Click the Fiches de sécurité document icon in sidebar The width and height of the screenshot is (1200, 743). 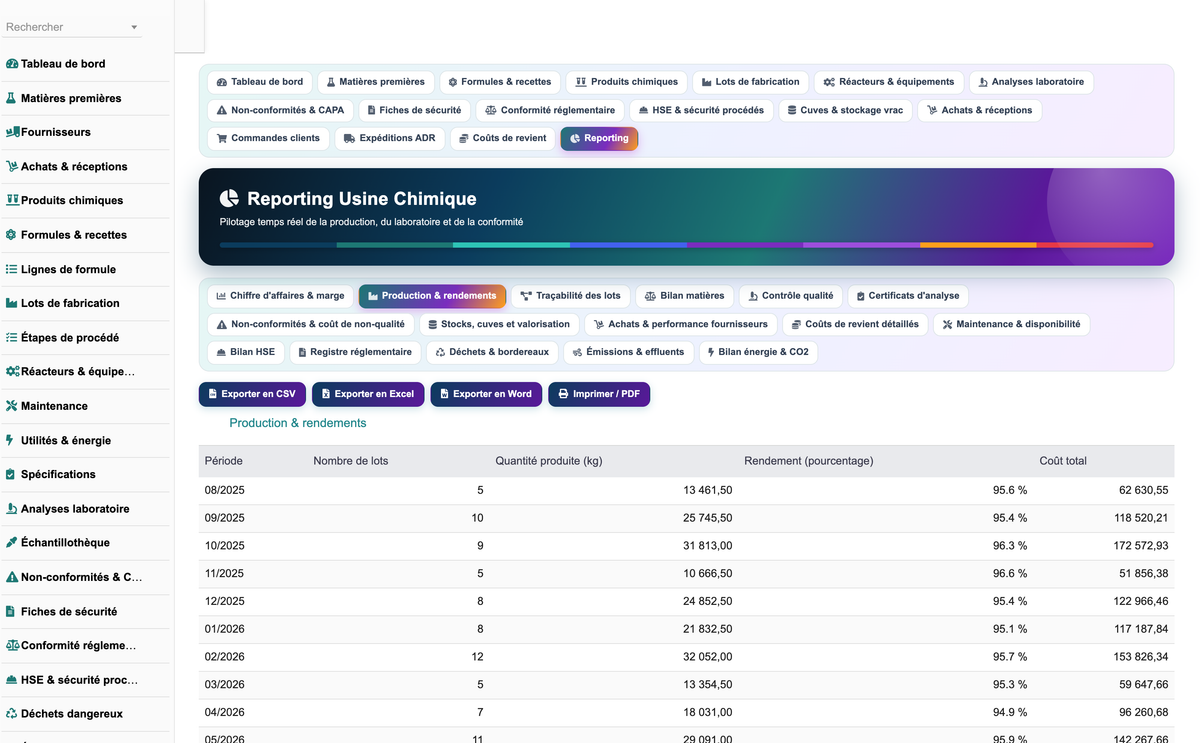[x=11, y=611]
